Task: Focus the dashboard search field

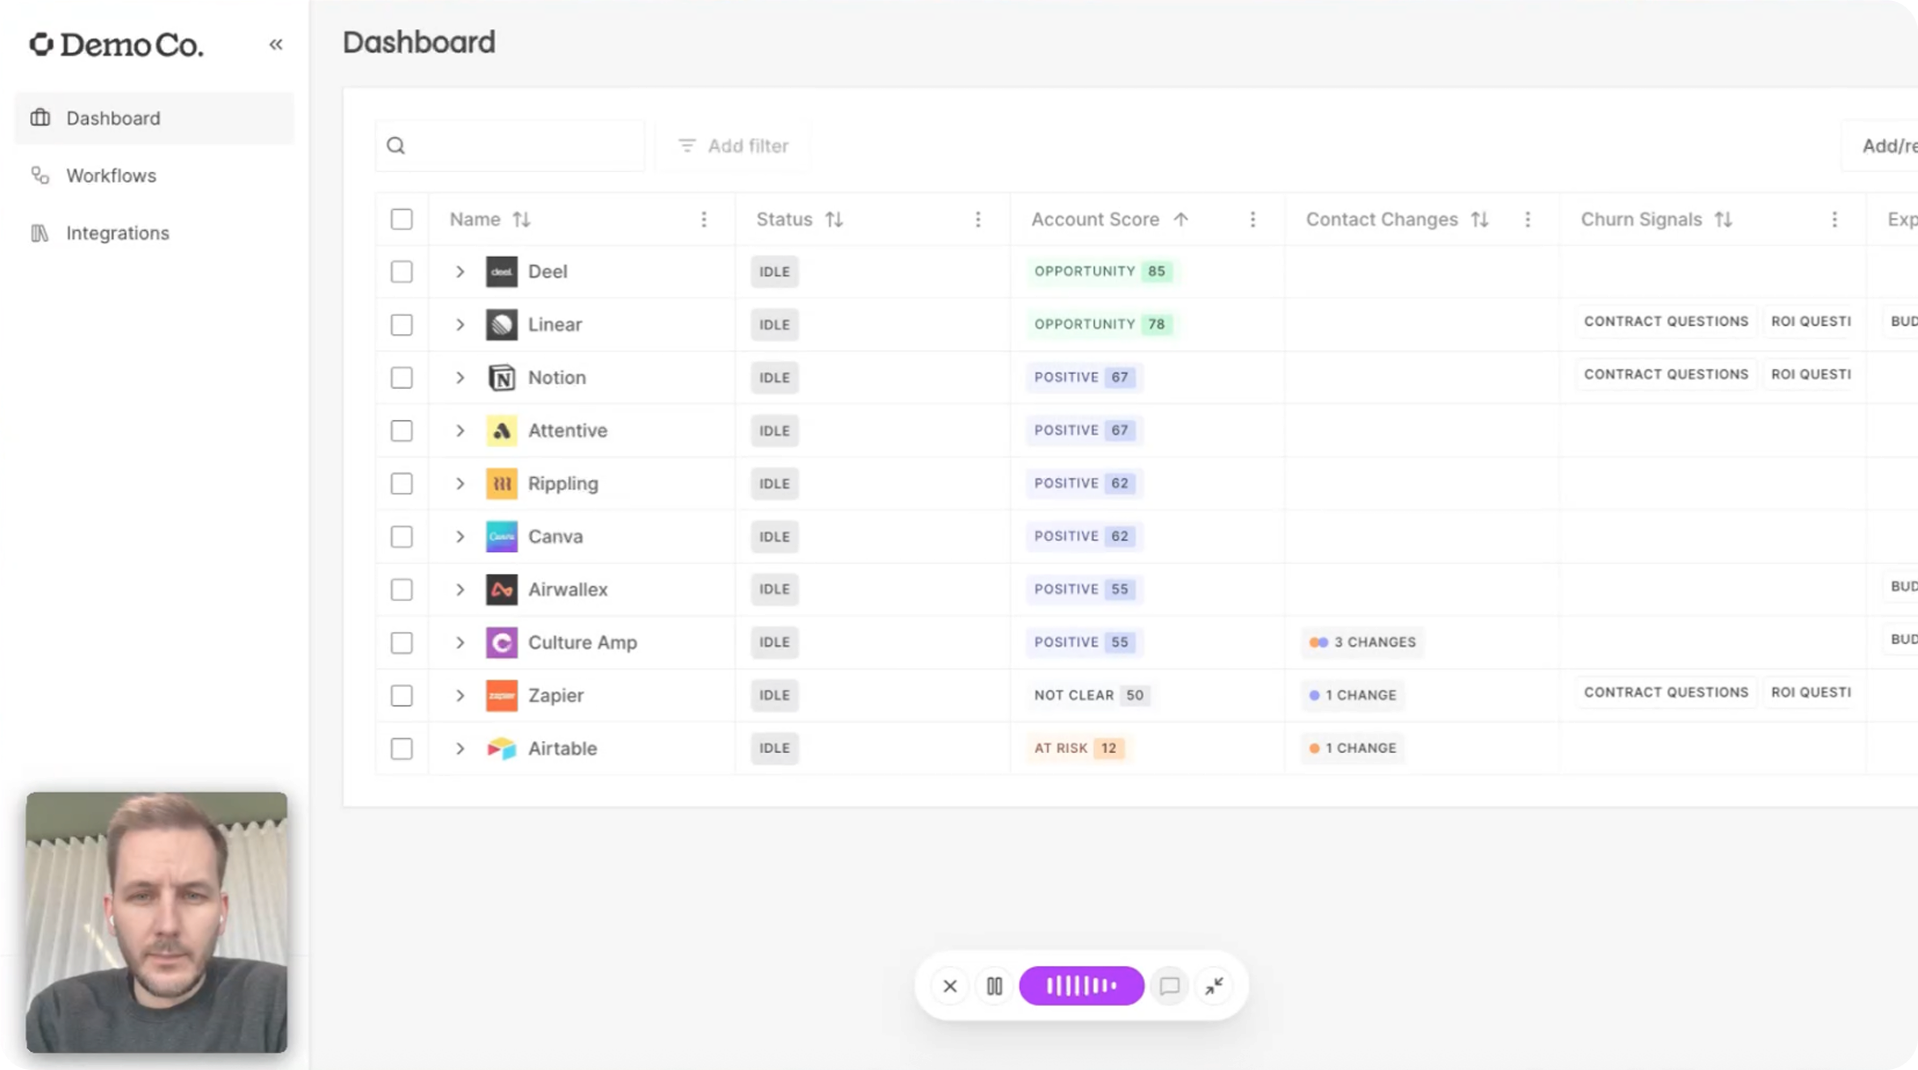Action: (510, 146)
